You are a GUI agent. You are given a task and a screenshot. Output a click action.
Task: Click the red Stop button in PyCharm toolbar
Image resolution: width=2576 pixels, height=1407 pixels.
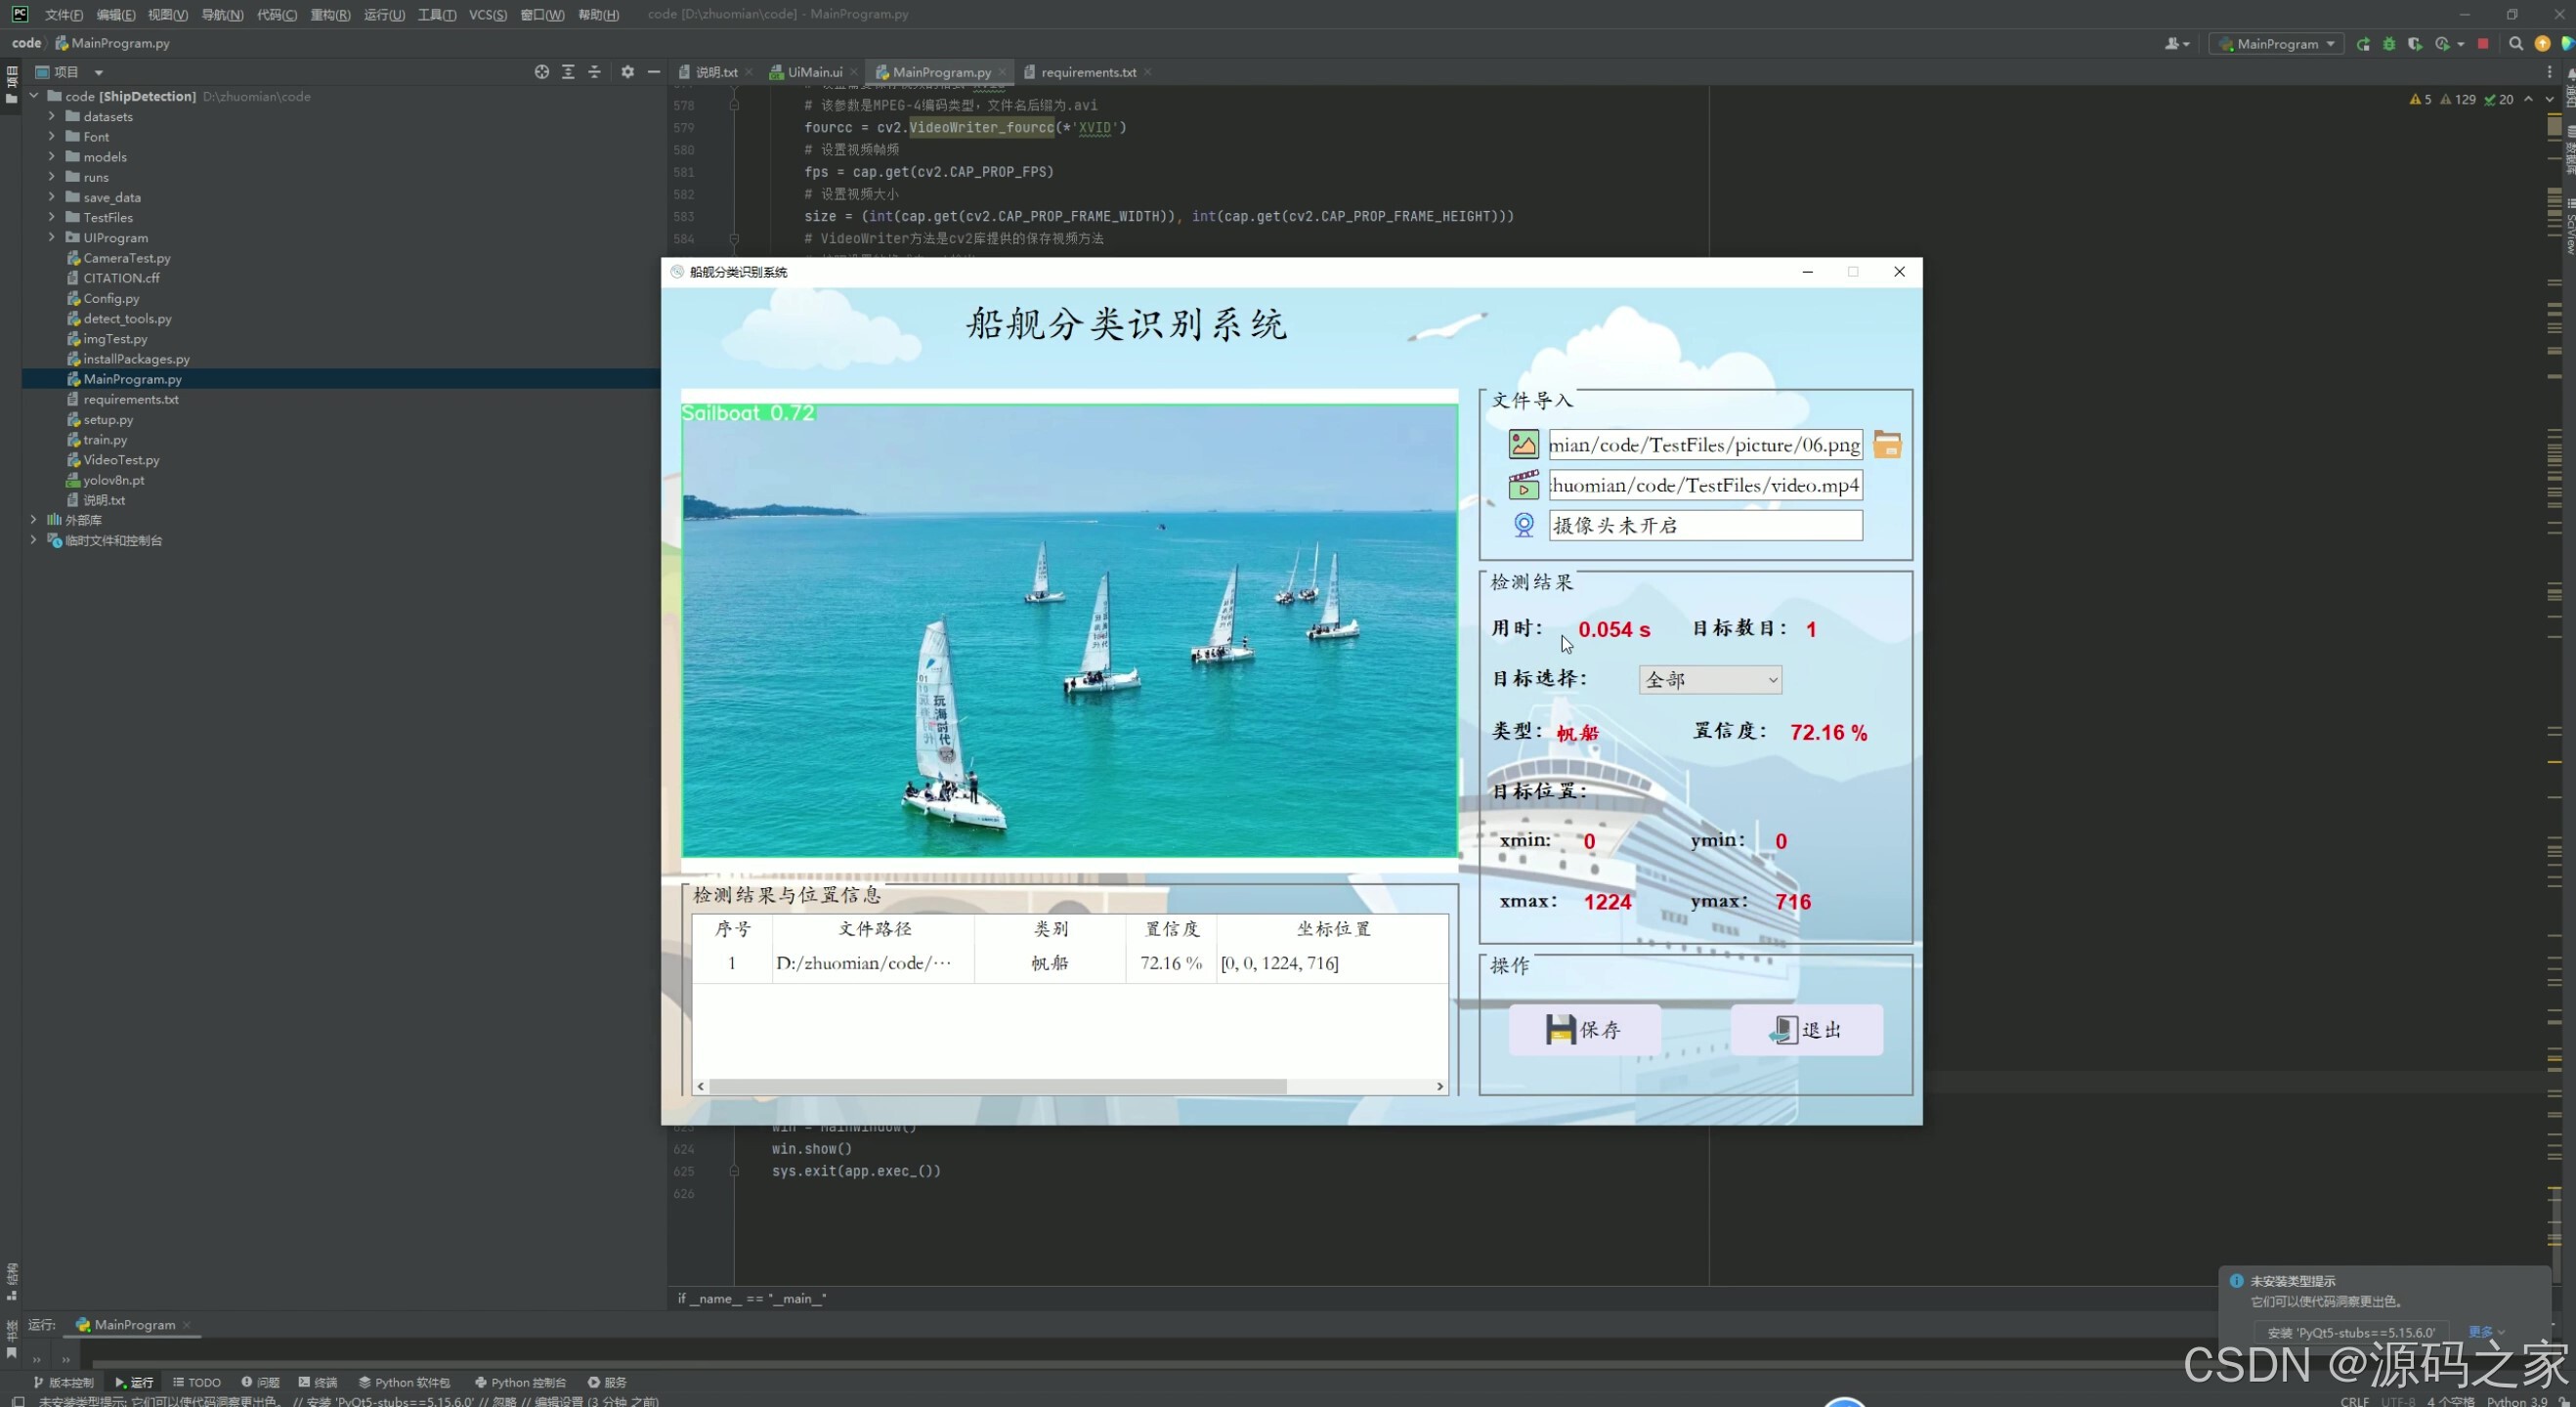coord(2483,43)
